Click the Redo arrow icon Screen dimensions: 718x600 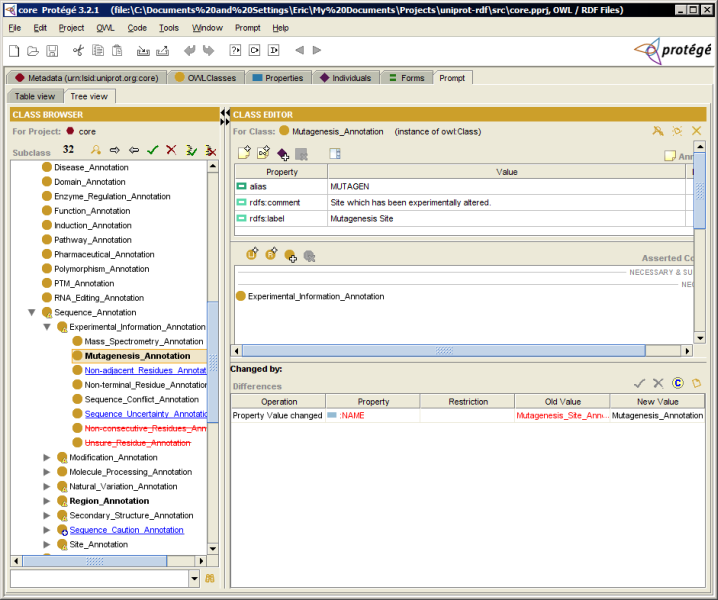coord(208,50)
